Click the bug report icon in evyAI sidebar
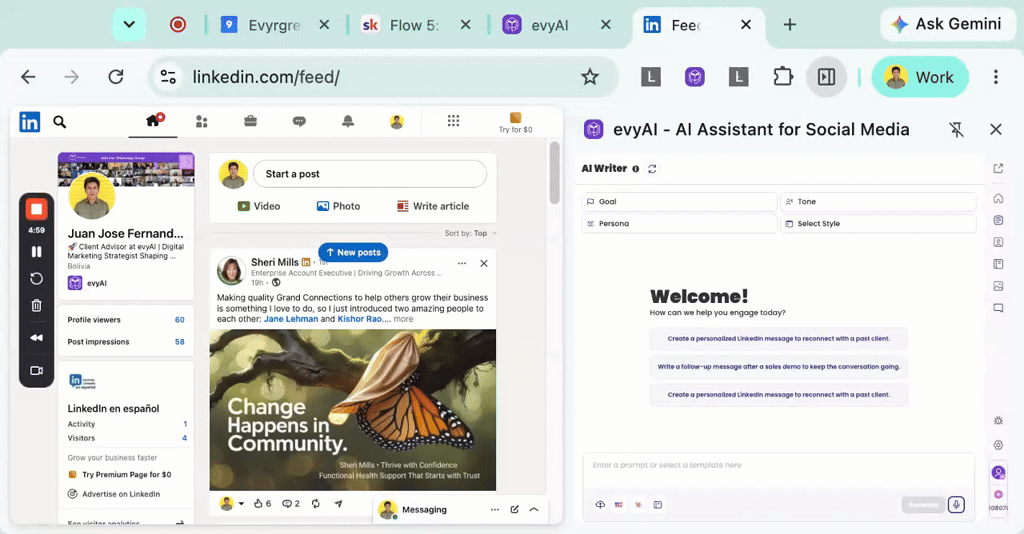 tap(998, 420)
